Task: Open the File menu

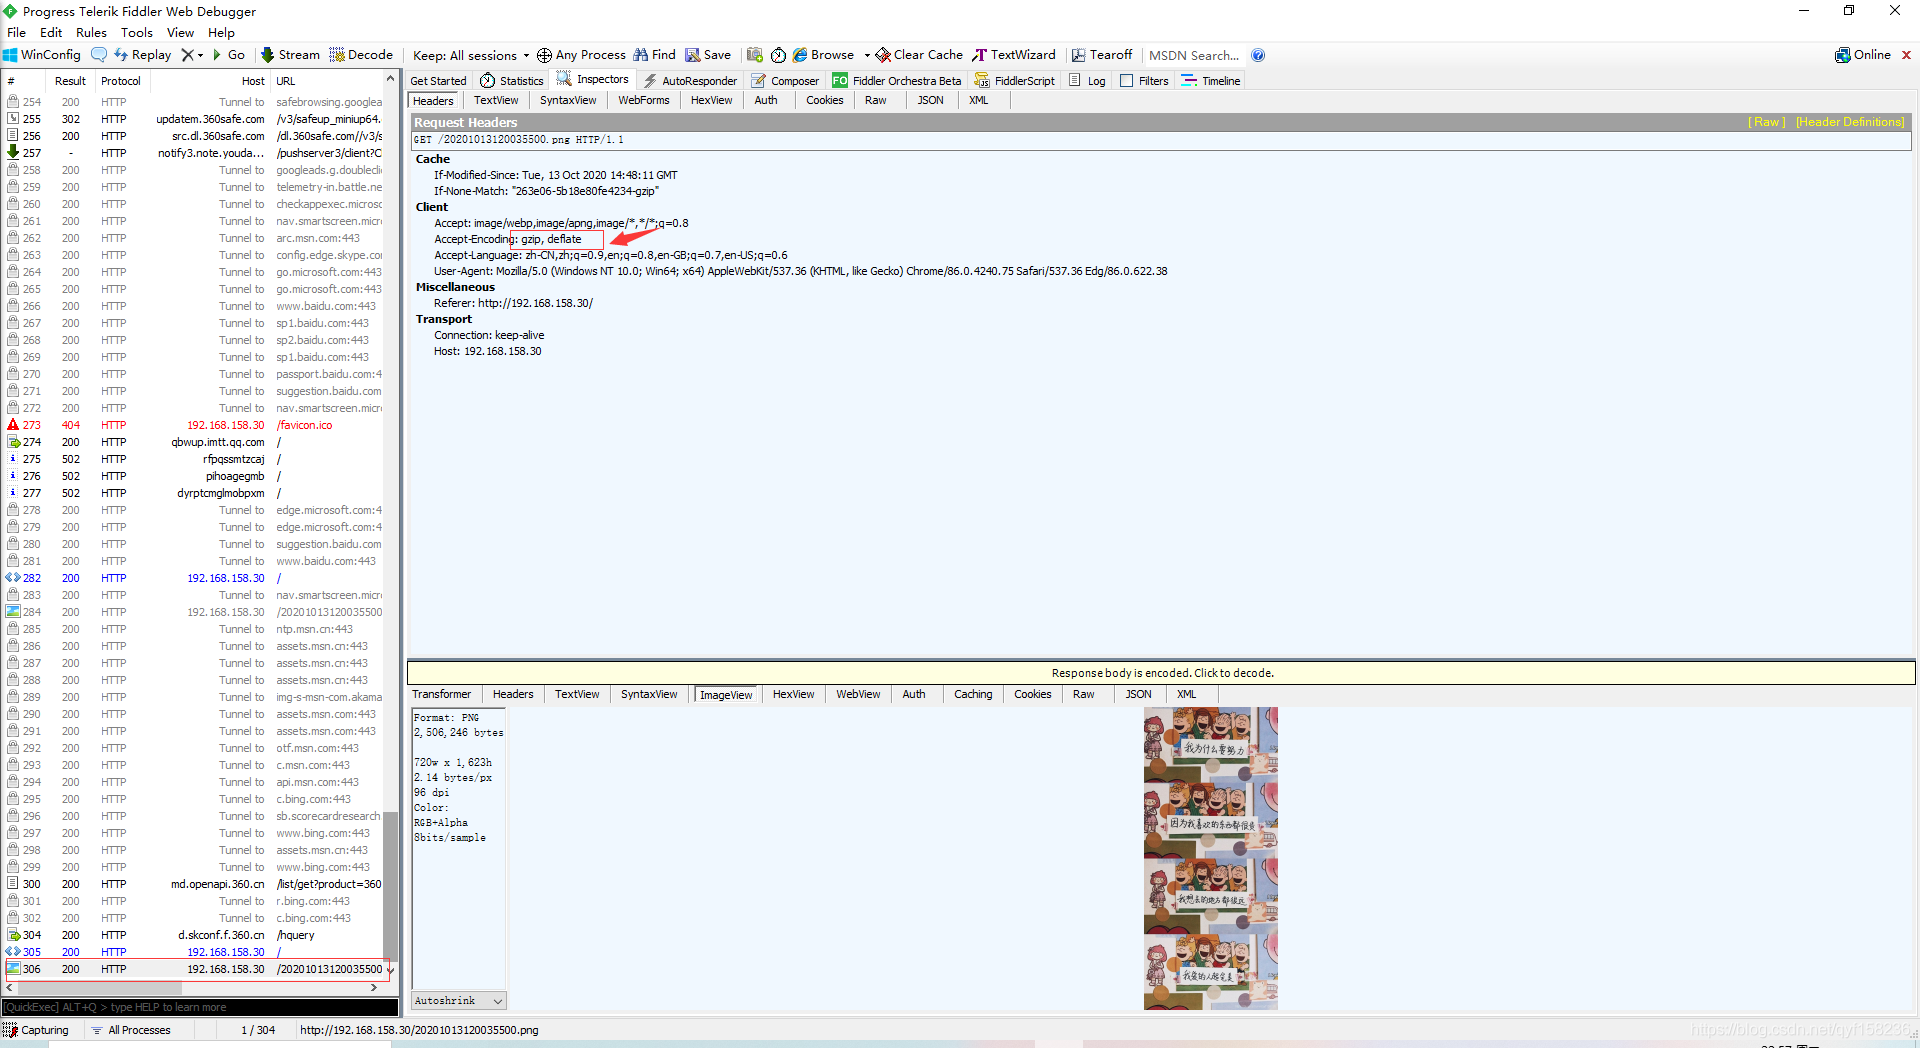Action: (x=17, y=33)
